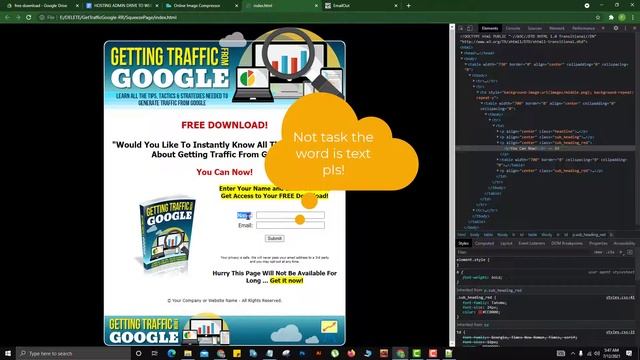
Task: Select body in the DOM breadcrumb bar
Action: tap(475, 235)
